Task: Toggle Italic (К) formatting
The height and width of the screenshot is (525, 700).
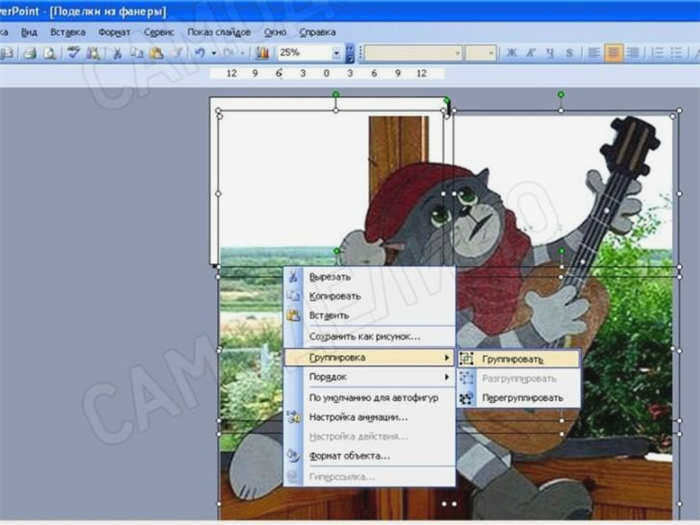Action: [531, 53]
